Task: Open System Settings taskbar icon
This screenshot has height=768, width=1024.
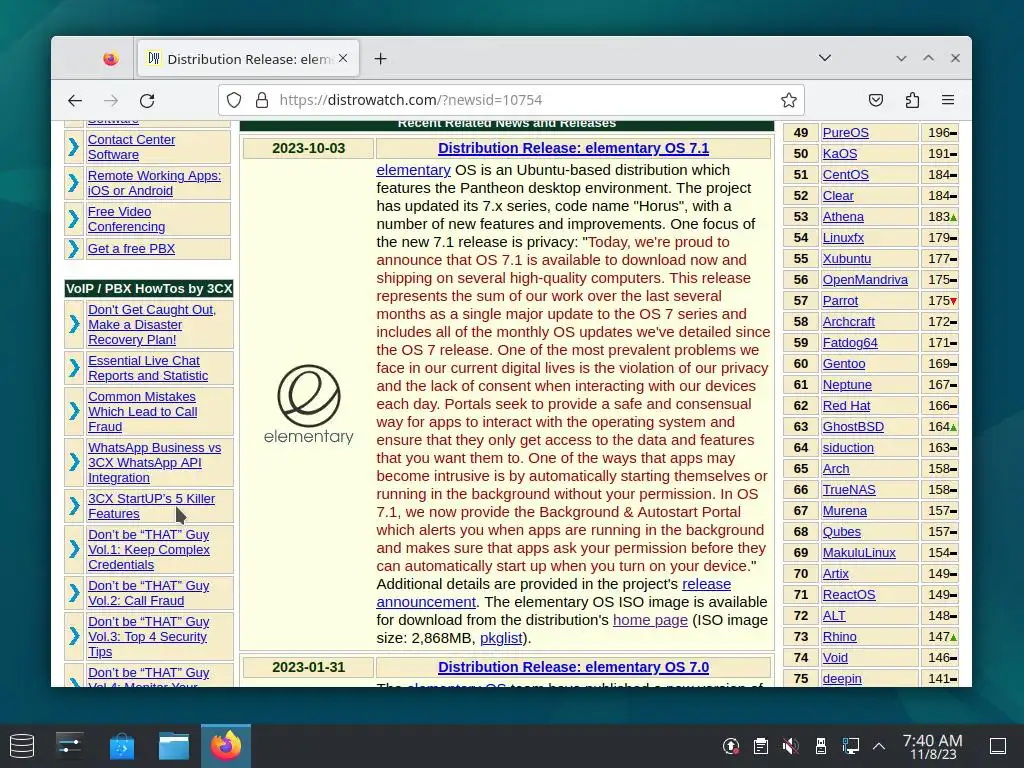Action: [69, 746]
